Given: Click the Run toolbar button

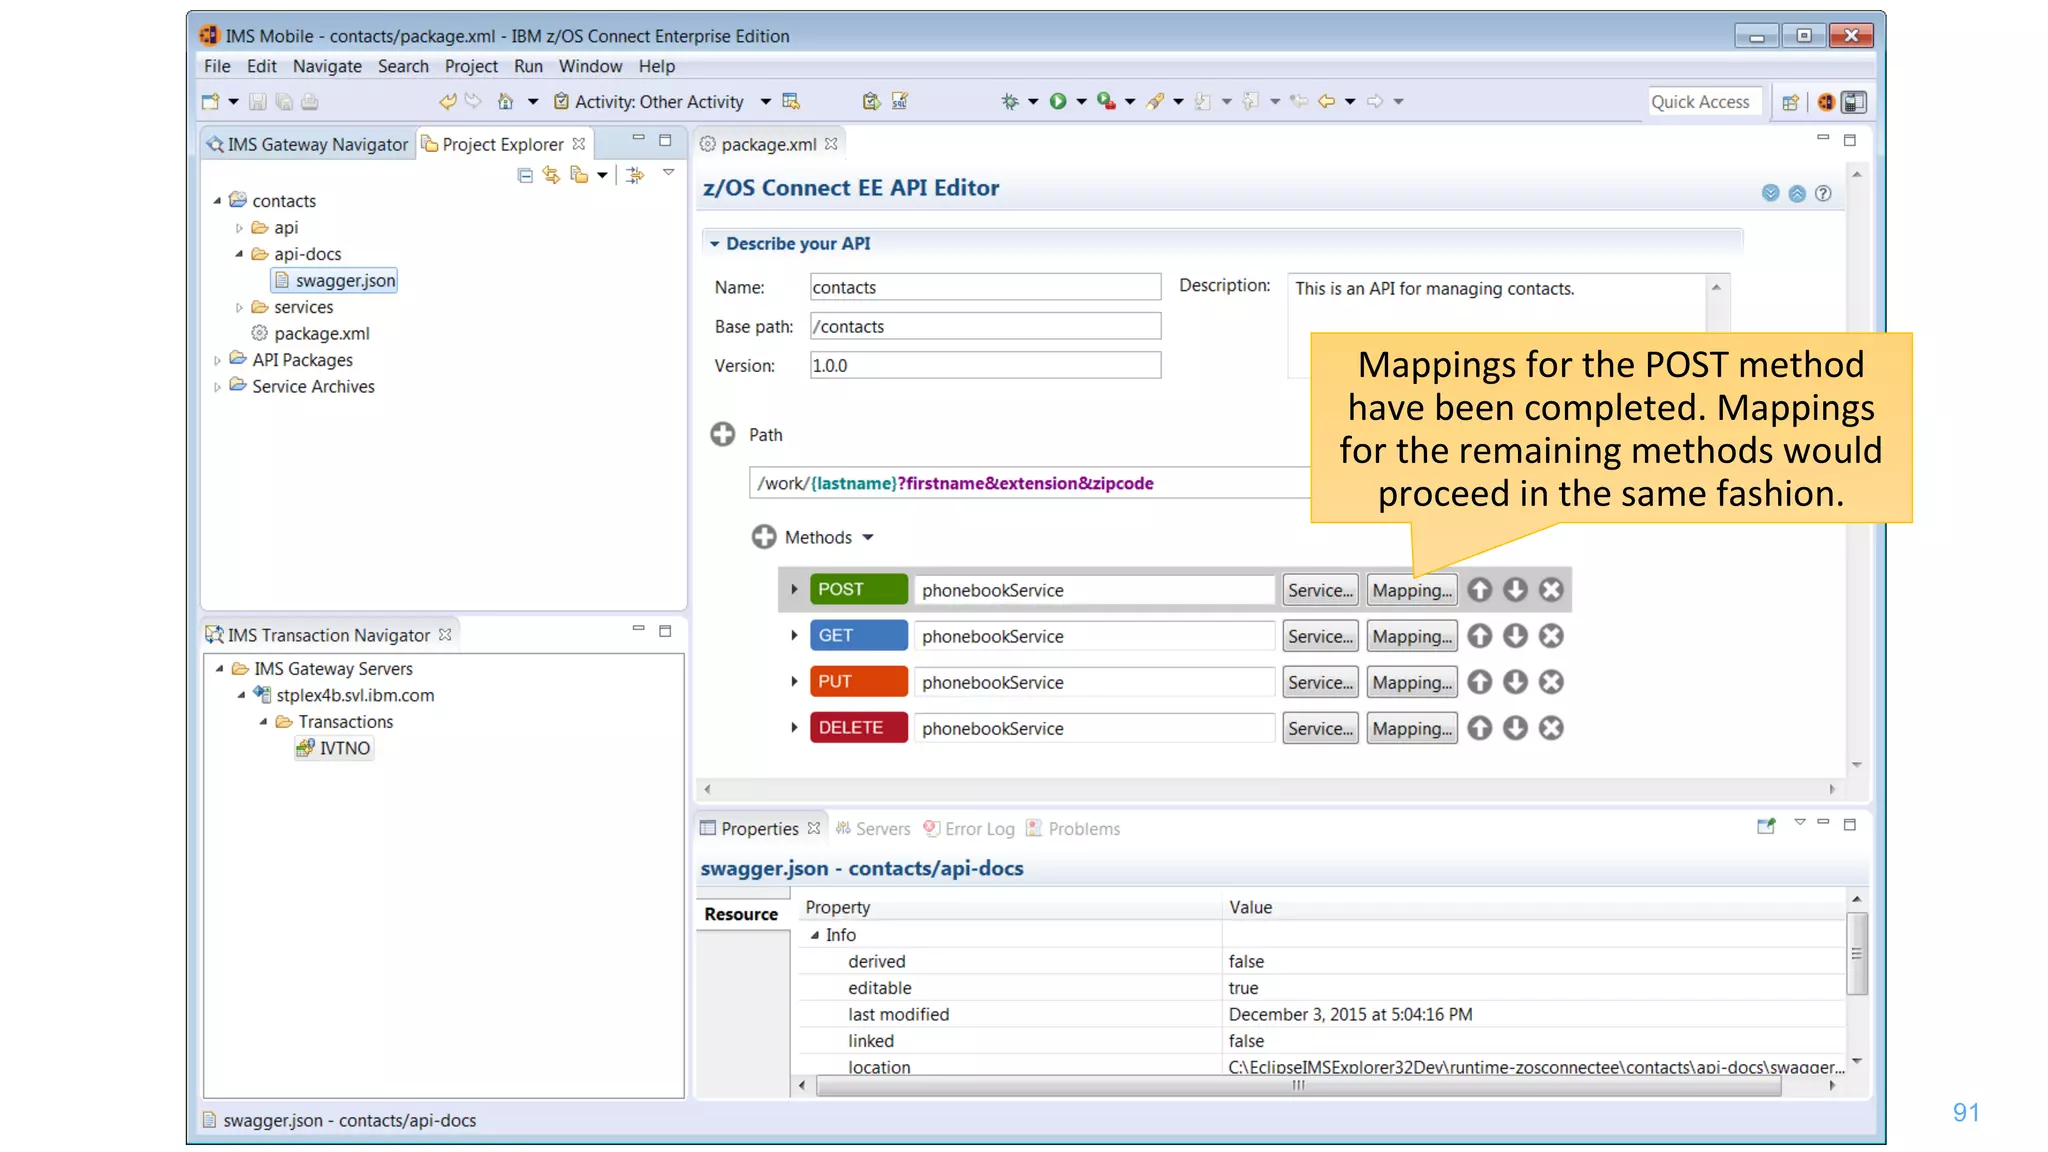Looking at the screenshot, I should [x=1057, y=101].
